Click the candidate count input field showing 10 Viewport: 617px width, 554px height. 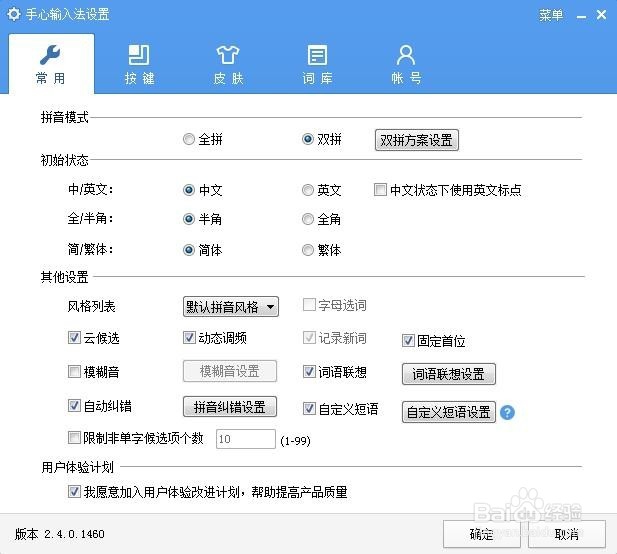point(246,439)
